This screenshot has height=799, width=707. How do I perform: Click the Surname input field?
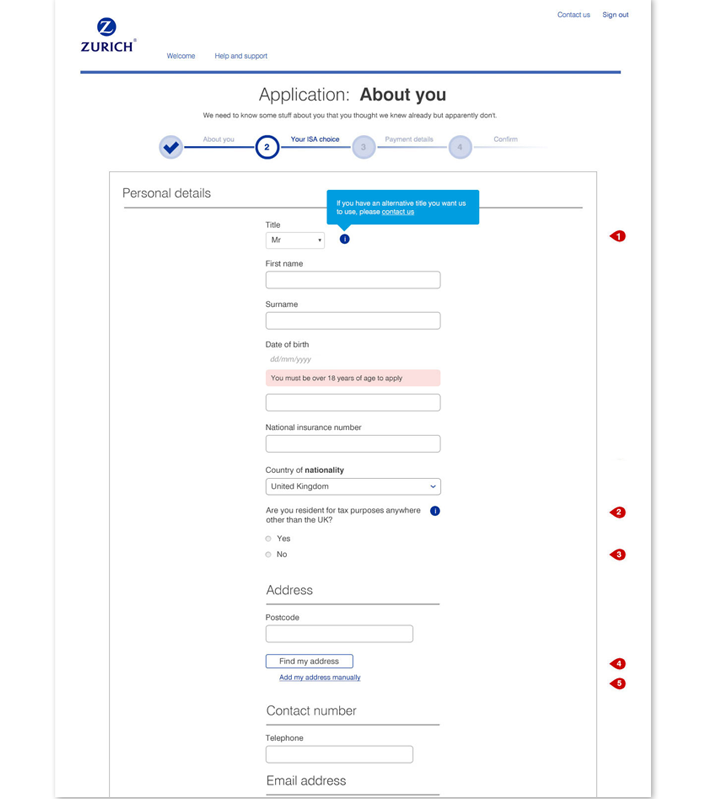353,321
